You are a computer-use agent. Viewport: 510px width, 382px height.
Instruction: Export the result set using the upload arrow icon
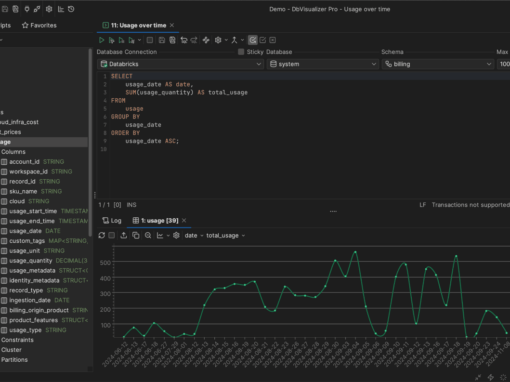pyautogui.click(x=123, y=235)
